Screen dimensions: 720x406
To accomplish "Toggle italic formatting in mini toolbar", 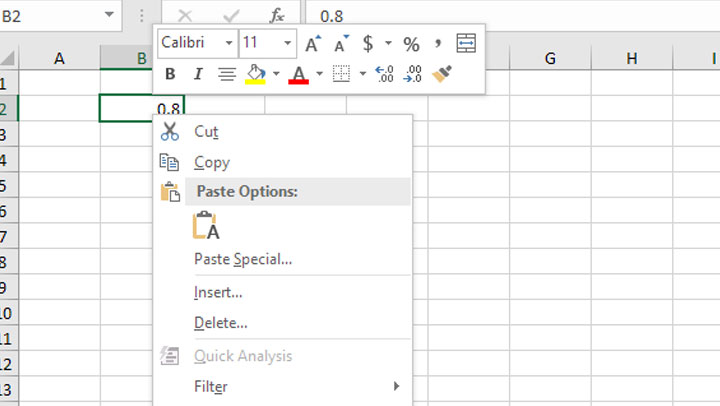I will coord(198,74).
